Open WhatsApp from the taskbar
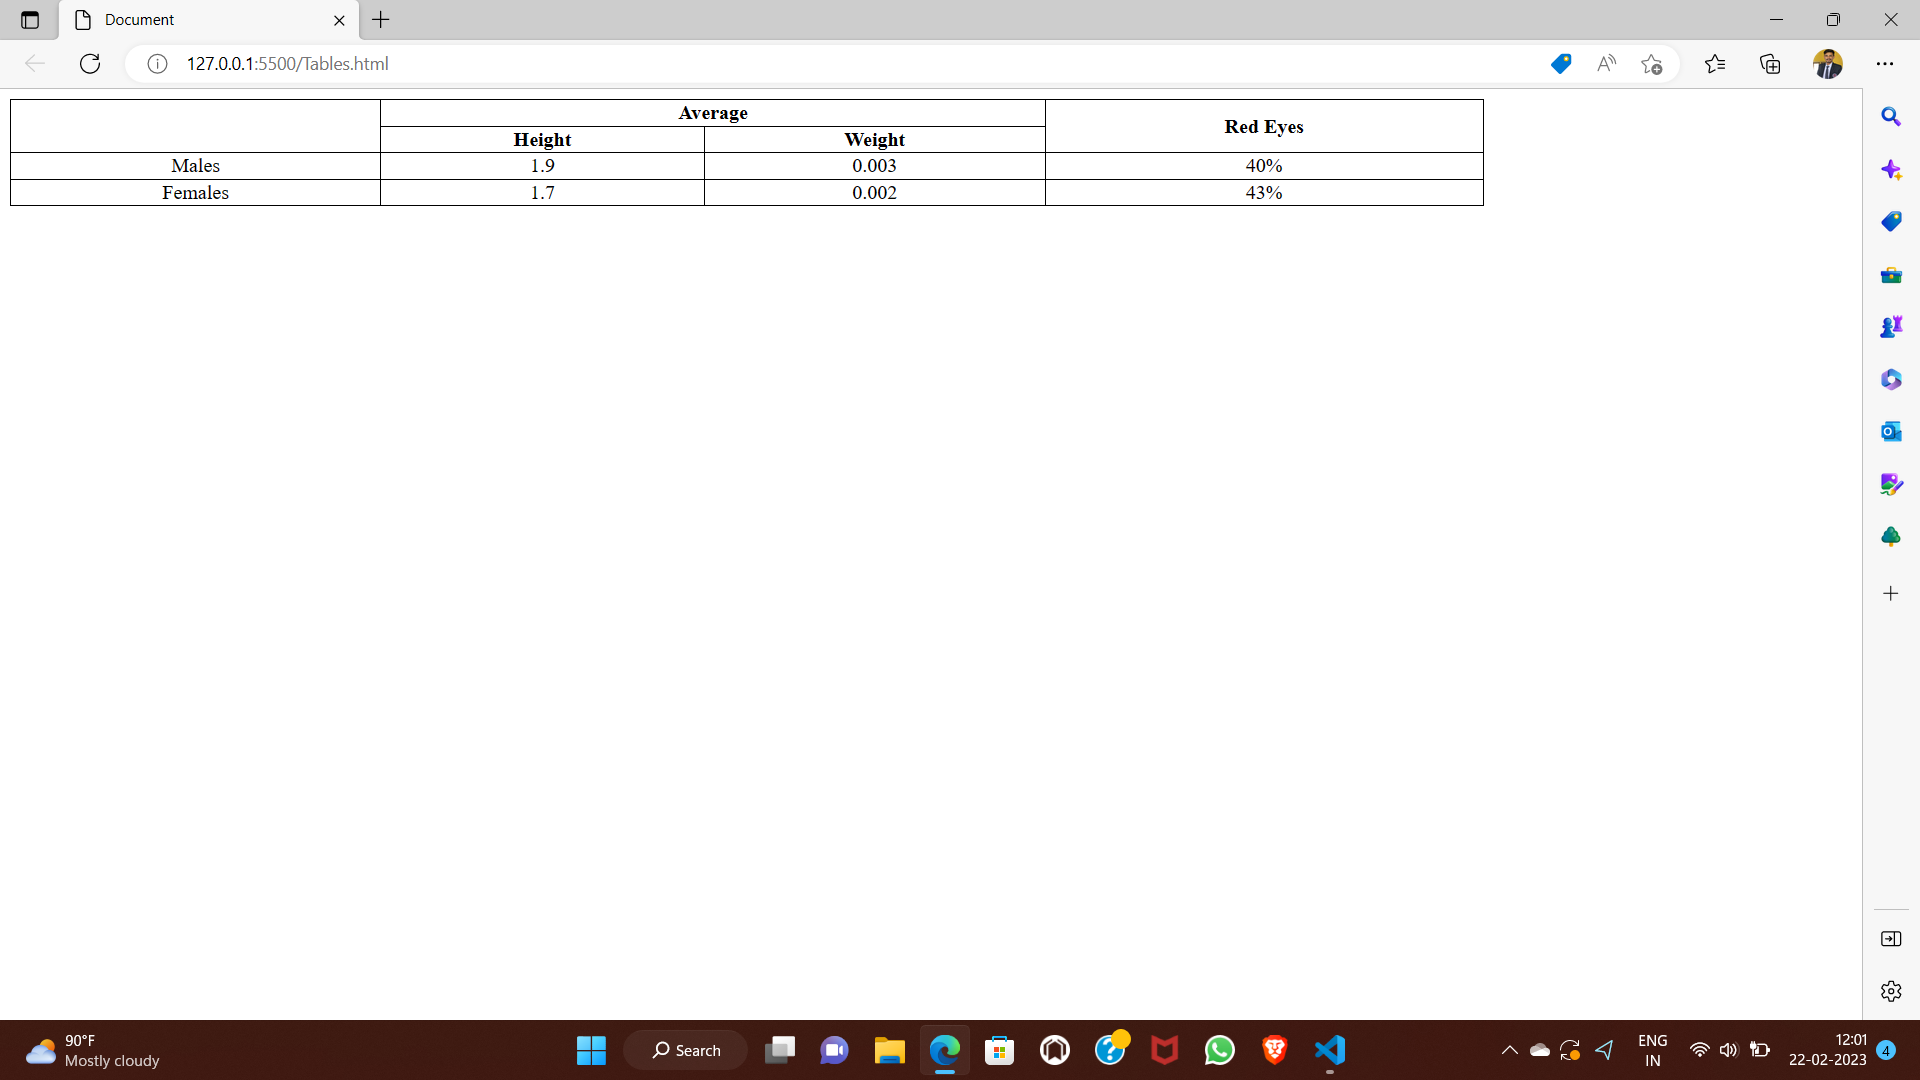This screenshot has height=1080, width=1920. pyautogui.click(x=1220, y=1050)
